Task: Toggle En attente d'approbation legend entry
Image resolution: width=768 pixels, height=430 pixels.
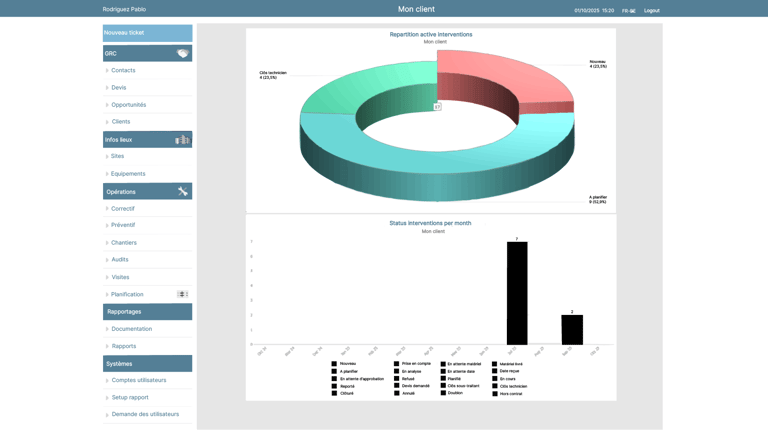Action: [358, 379]
